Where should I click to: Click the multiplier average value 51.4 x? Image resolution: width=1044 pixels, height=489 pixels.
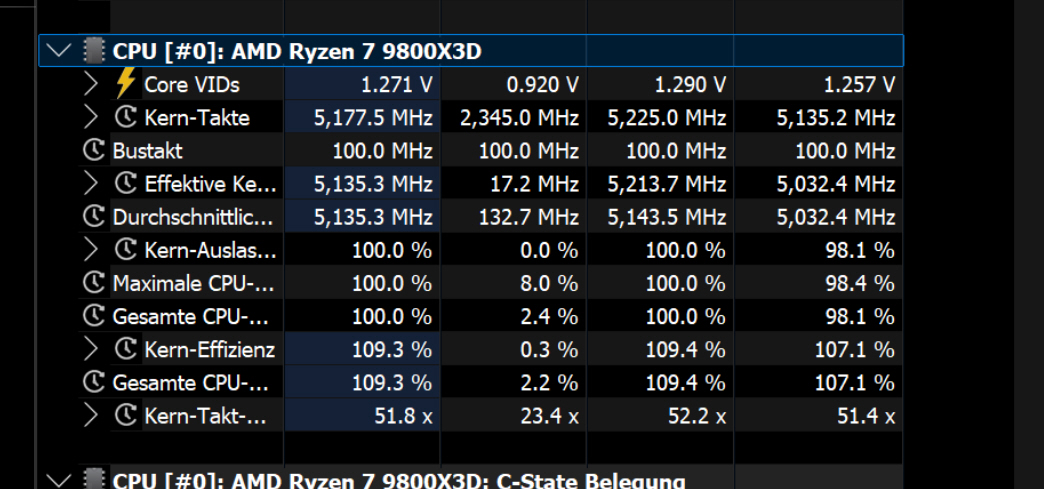point(866,416)
